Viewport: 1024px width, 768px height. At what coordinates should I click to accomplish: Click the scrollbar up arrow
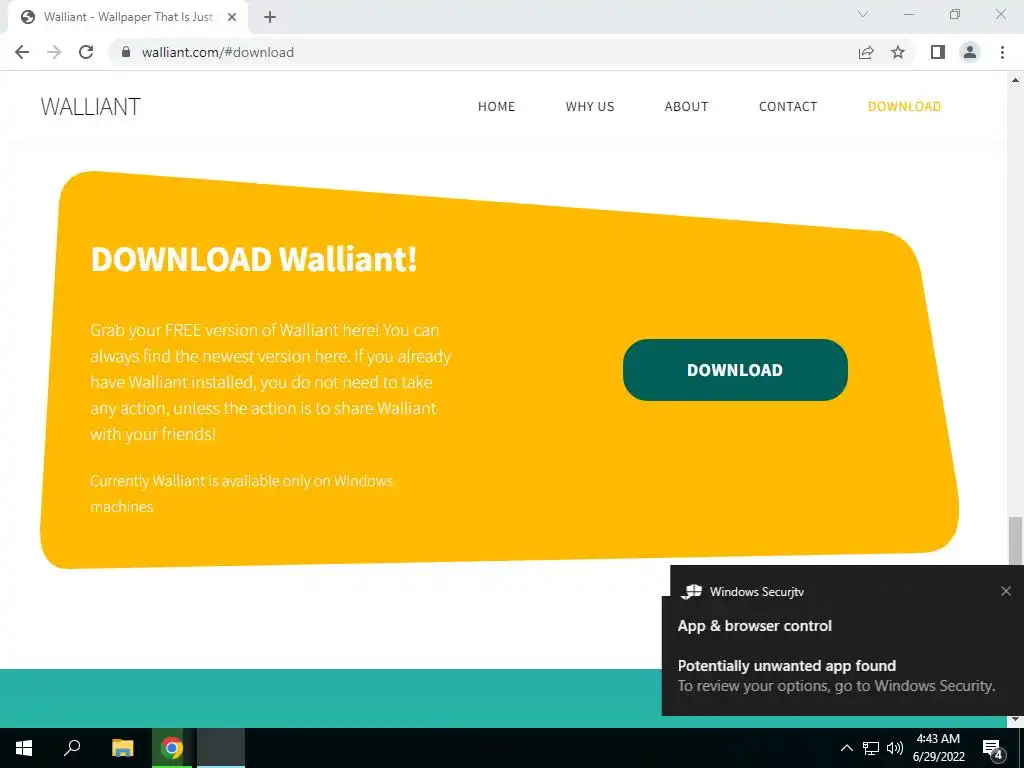point(1015,80)
